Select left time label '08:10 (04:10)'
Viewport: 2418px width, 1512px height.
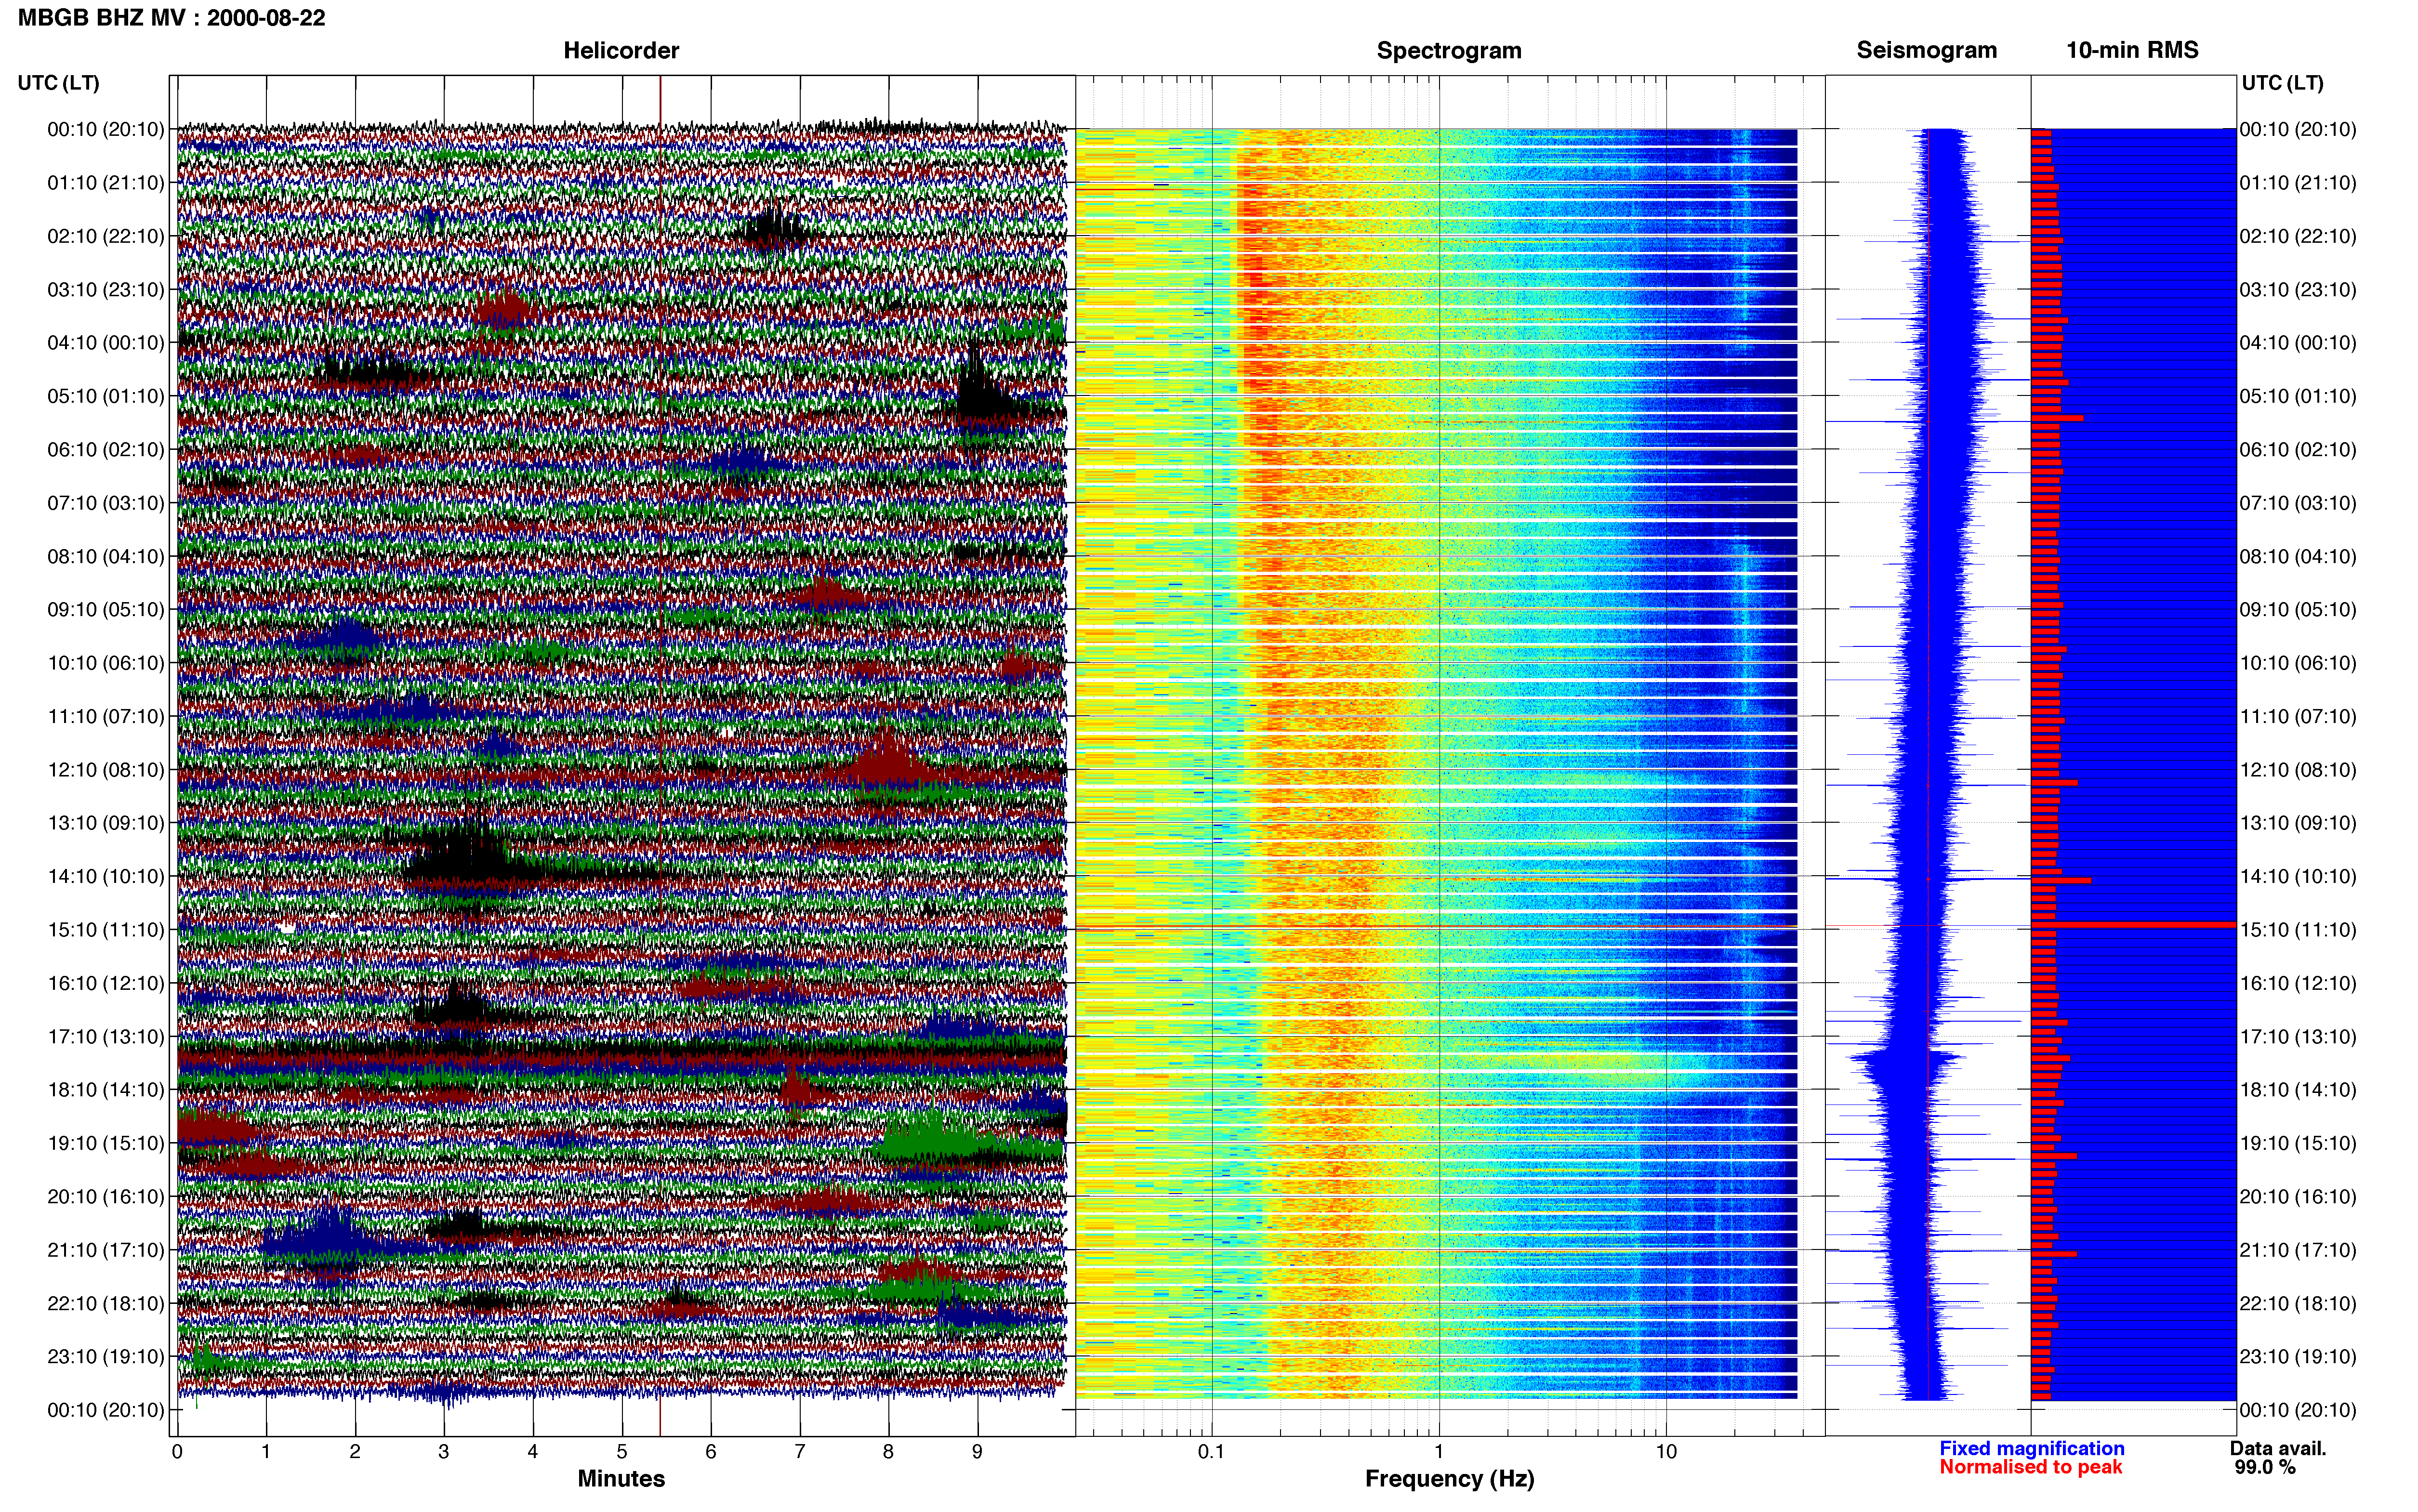pos(106,556)
